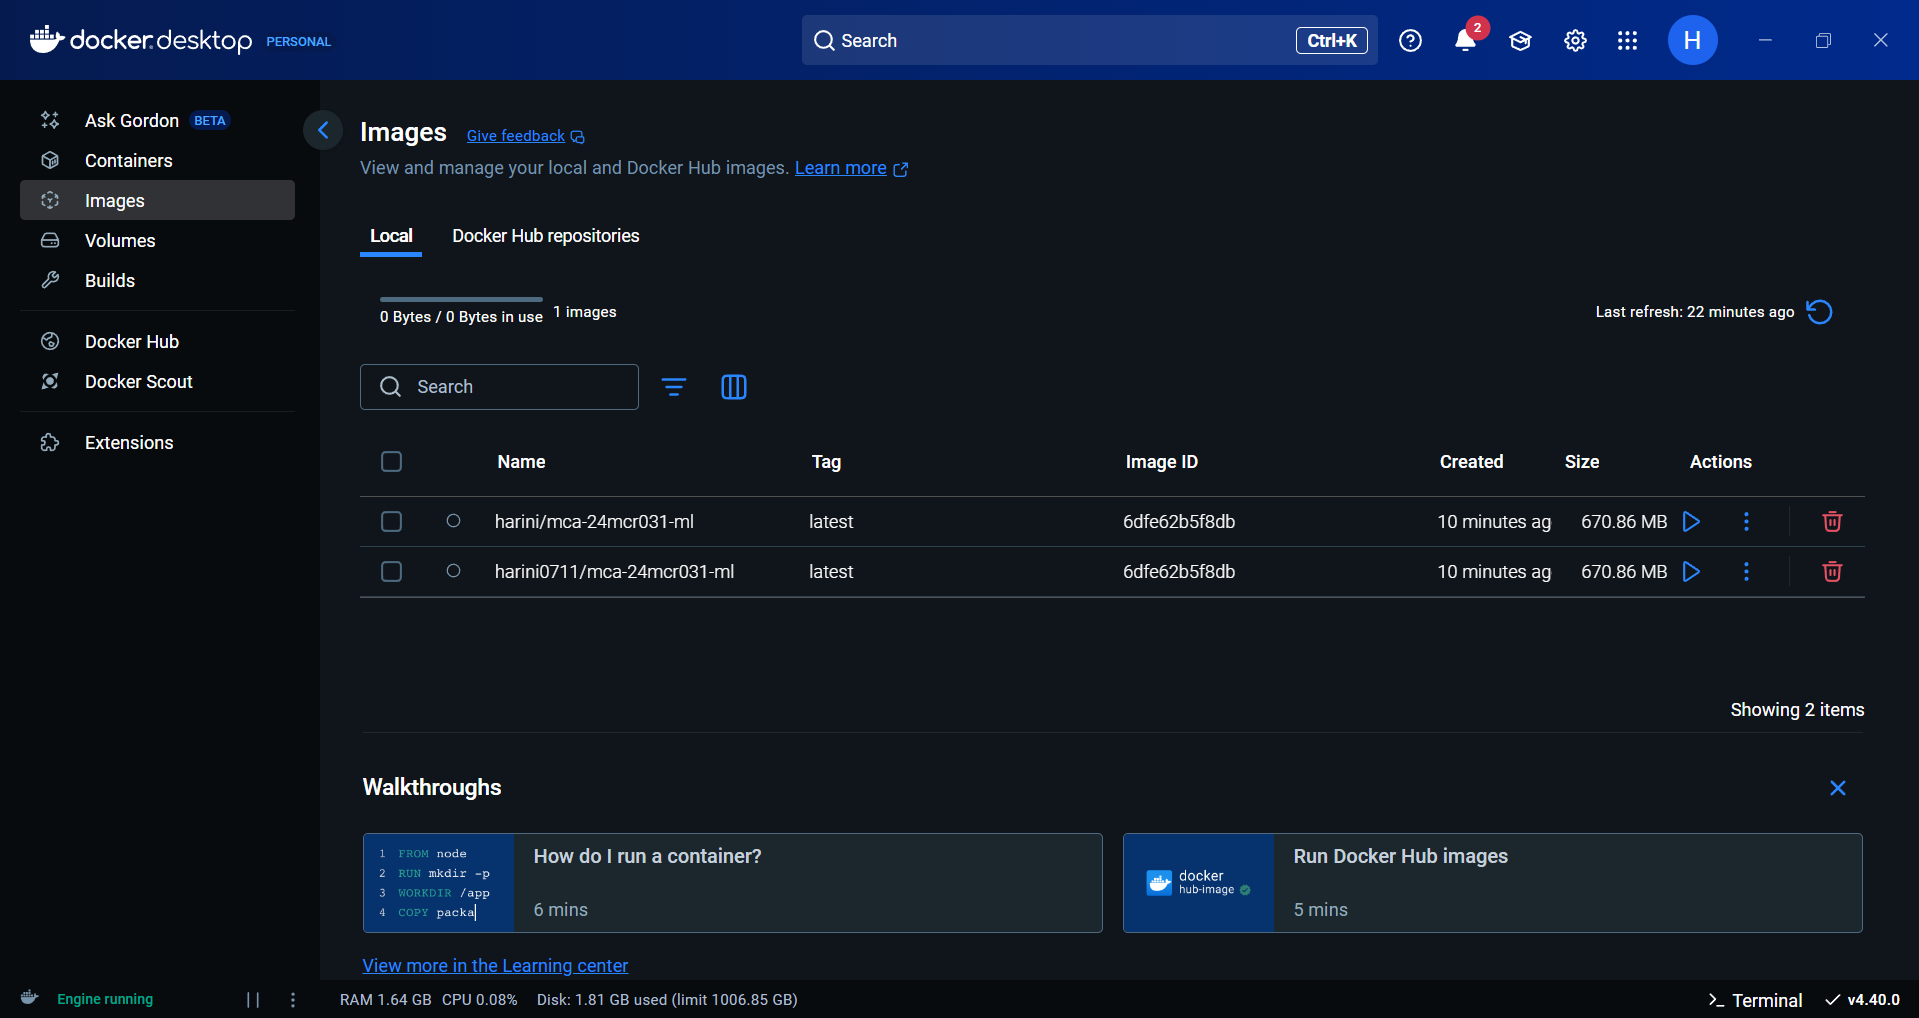Open the filter images icon
1919x1018 pixels.
point(674,387)
